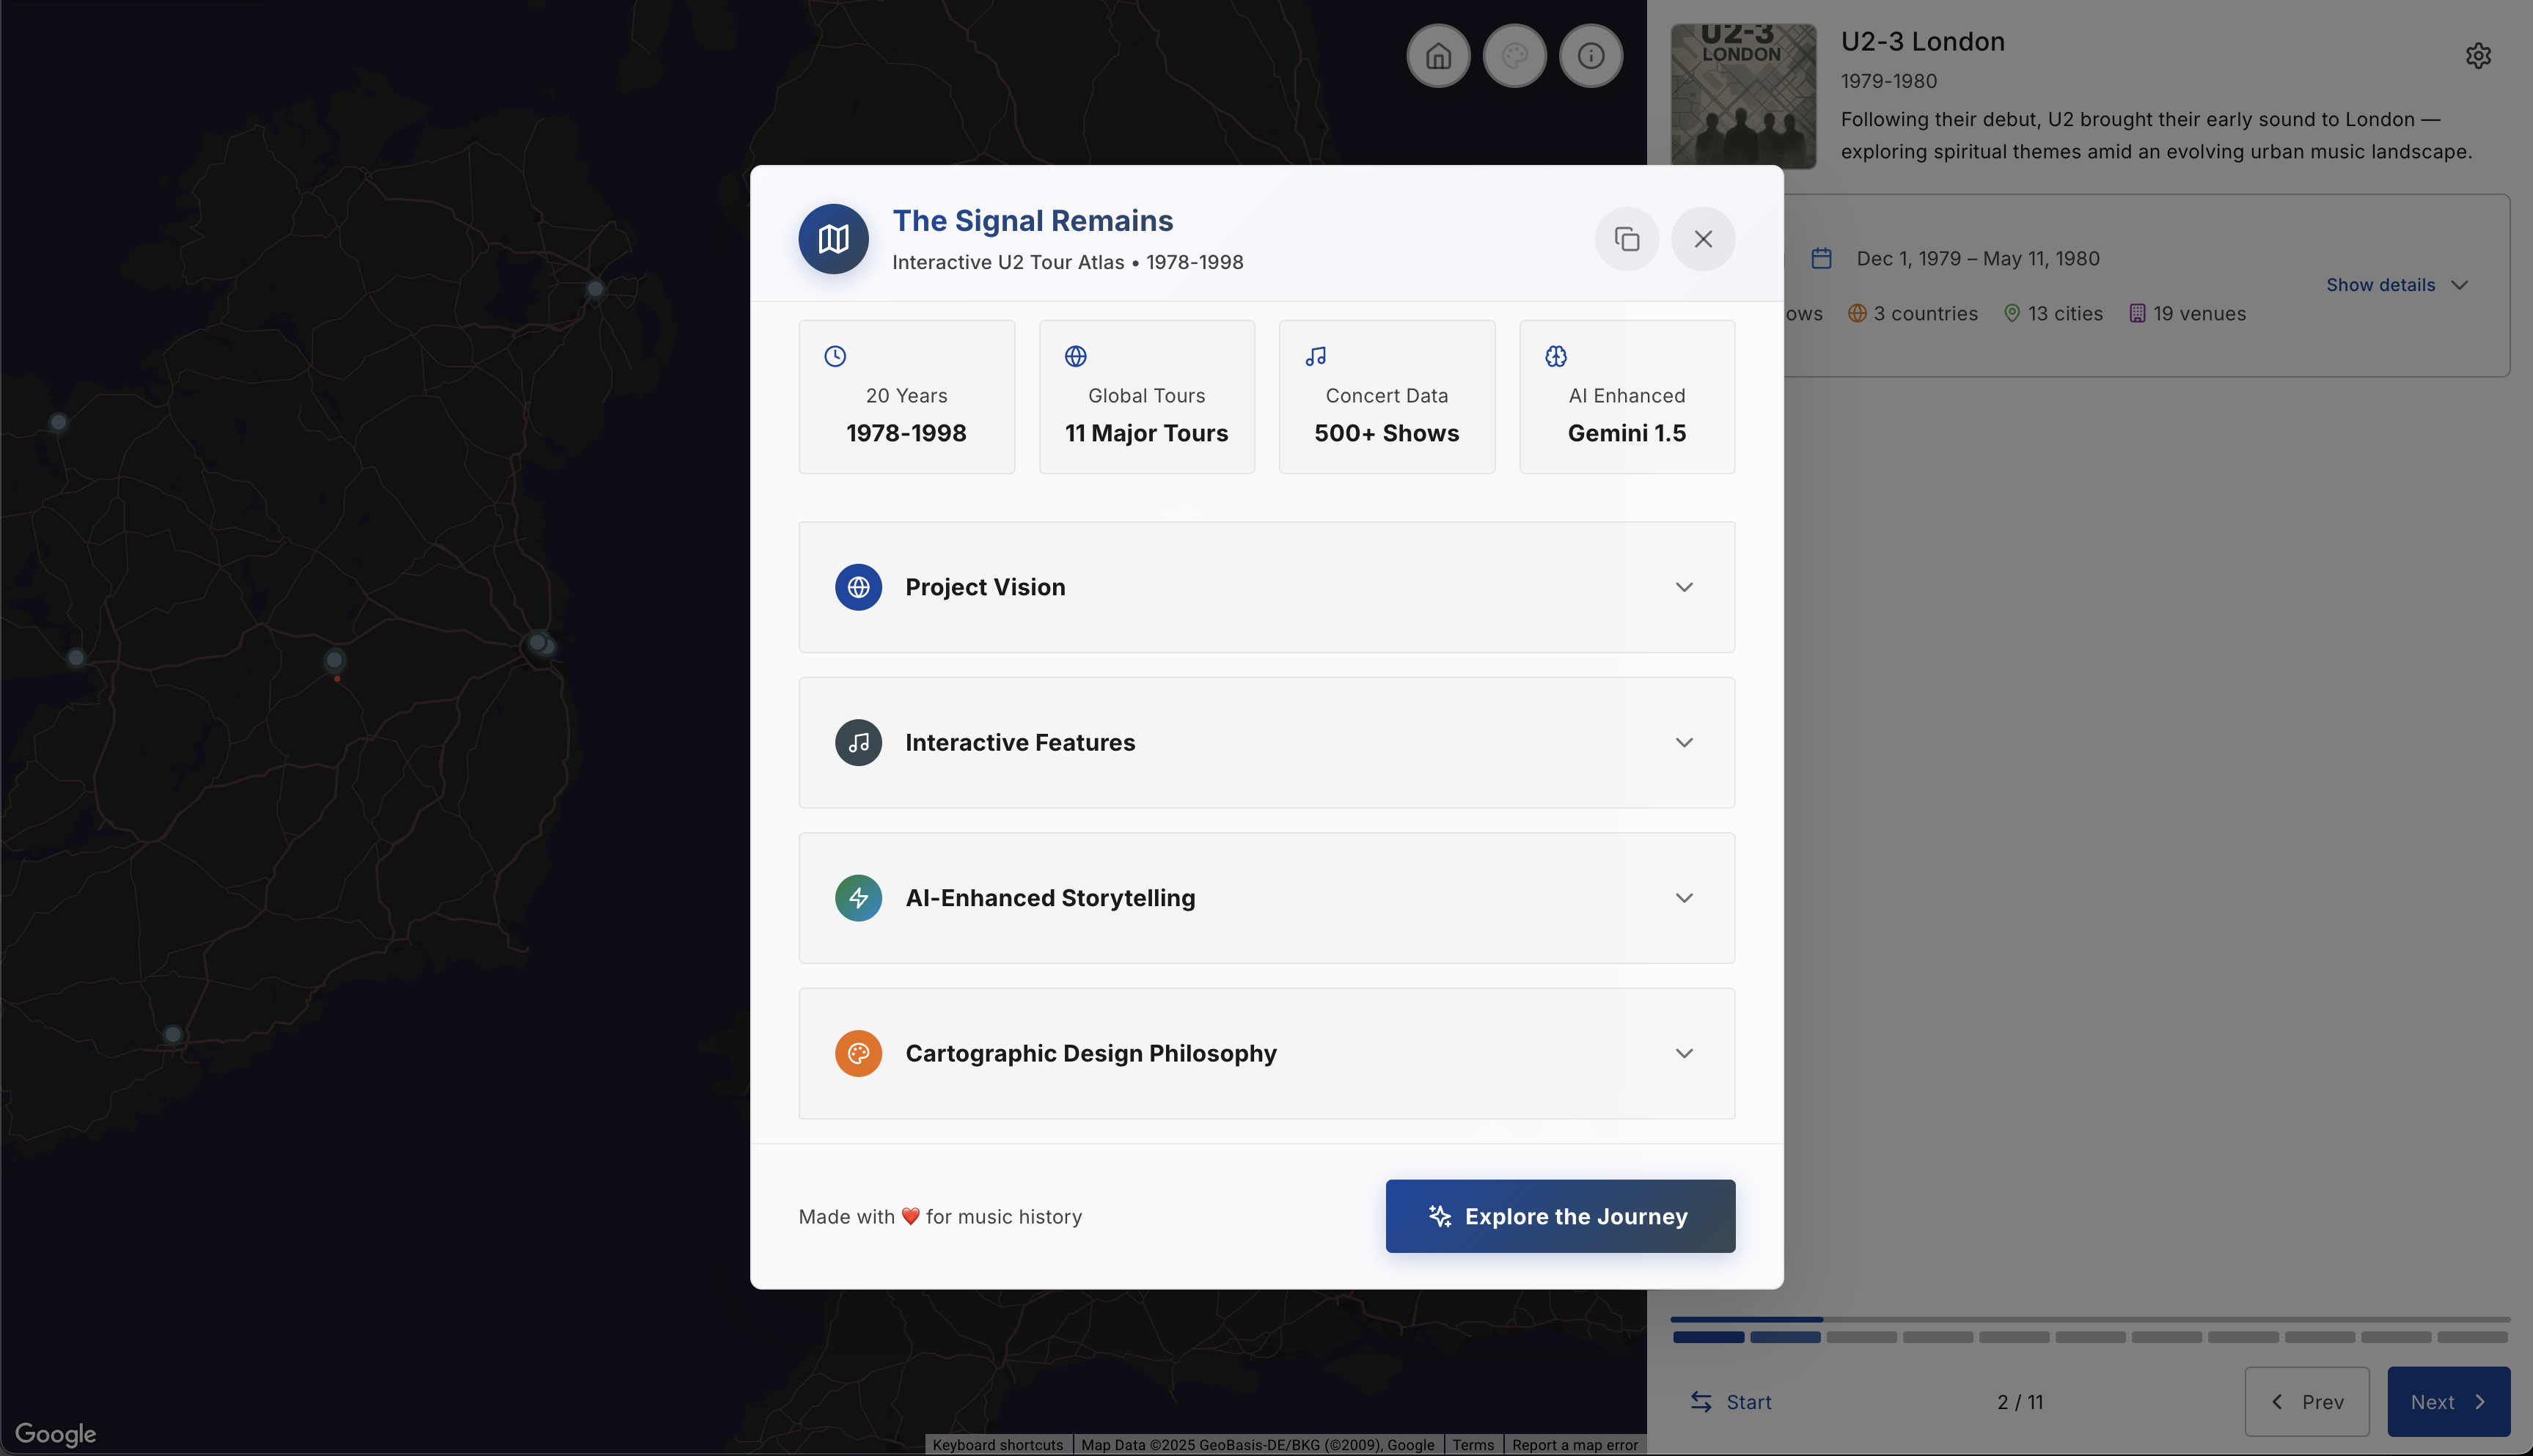The height and width of the screenshot is (1456, 2533).
Task: Click the copy icon in the dialog header
Action: (1626, 239)
